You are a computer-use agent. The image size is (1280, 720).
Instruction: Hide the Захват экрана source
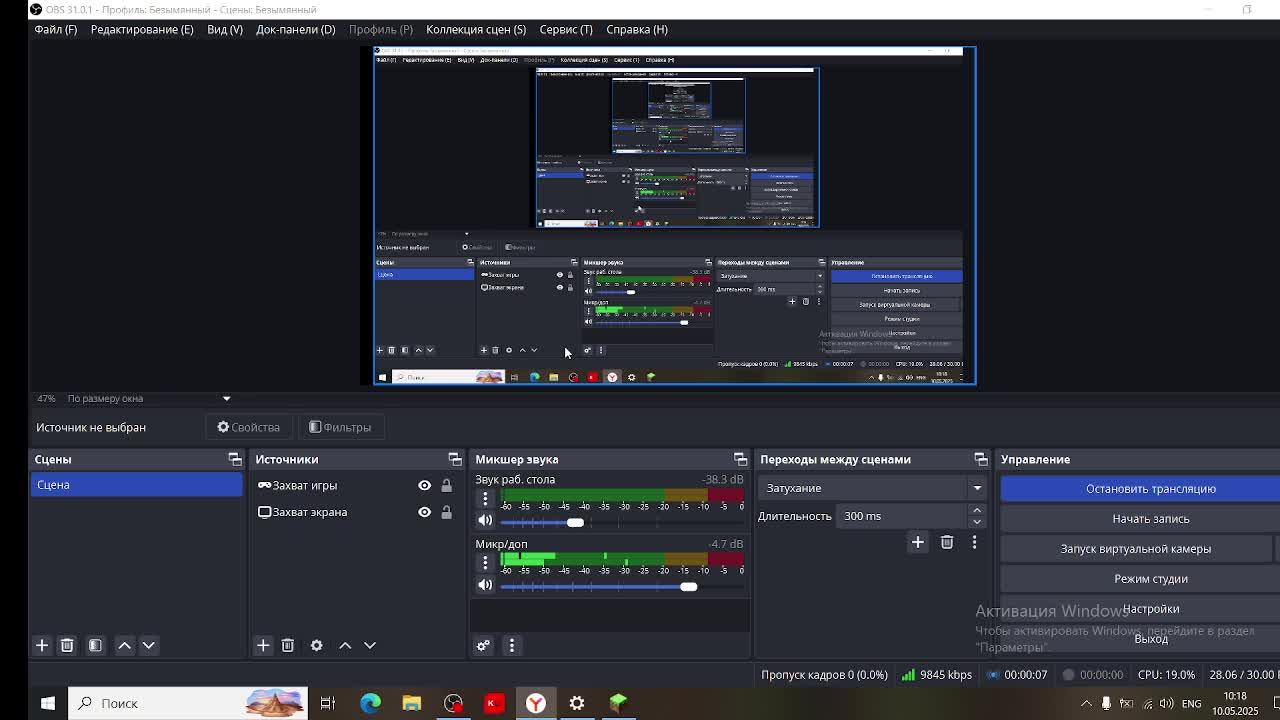(424, 512)
